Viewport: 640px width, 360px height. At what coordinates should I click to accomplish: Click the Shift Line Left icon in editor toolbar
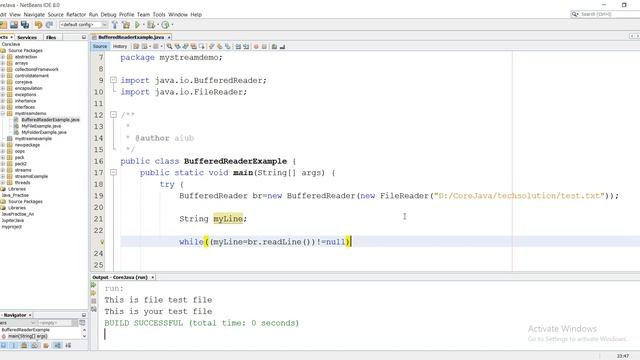(x=238, y=47)
